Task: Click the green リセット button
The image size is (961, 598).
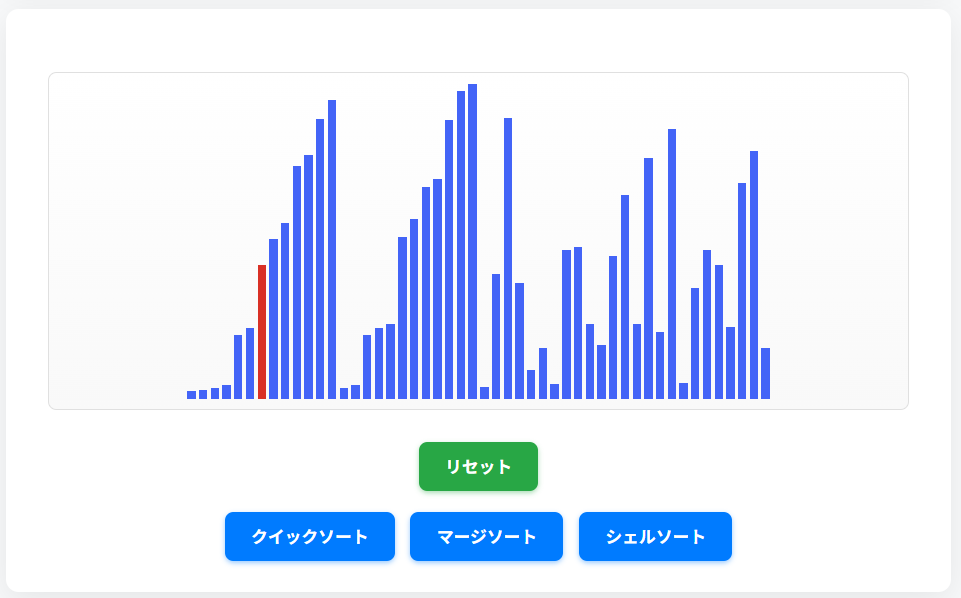Action: click(478, 467)
